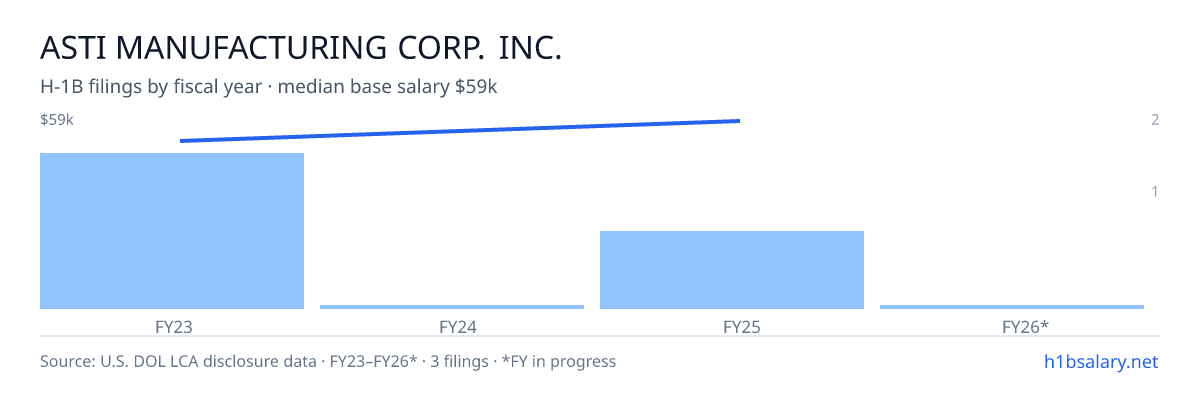Viewport: 1200px width, 400px height.
Task: Click the ASTI MANUFACTURING CORP. INC. title
Action: point(301,48)
